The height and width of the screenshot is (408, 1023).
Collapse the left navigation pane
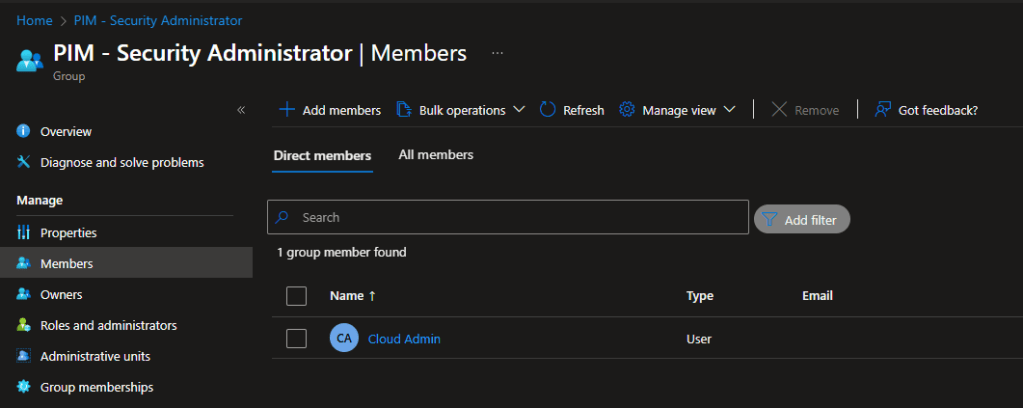[241, 110]
